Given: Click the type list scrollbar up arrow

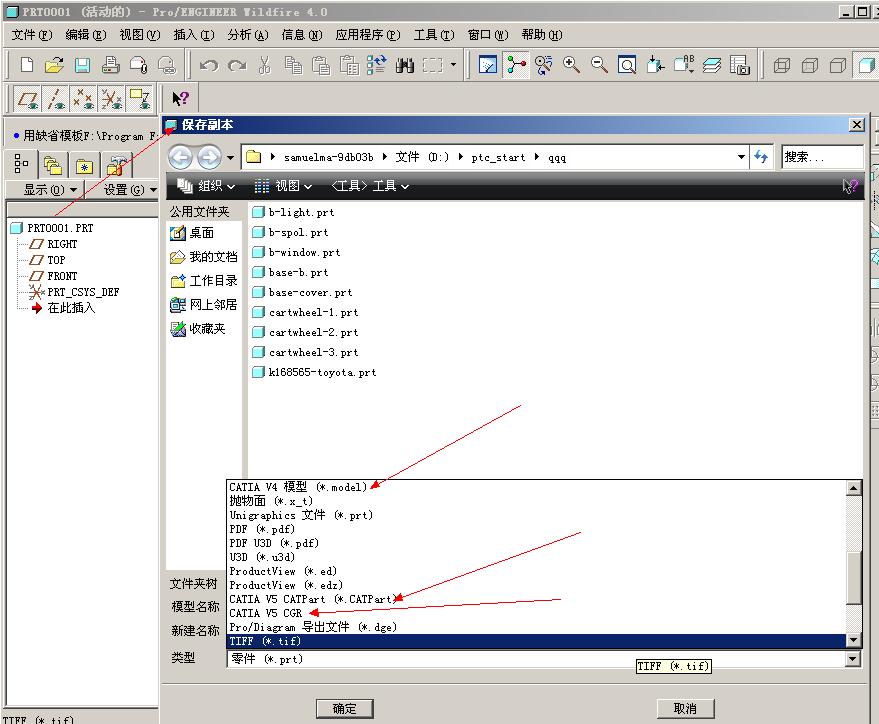Looking at the screenshot, I should 853,488.
